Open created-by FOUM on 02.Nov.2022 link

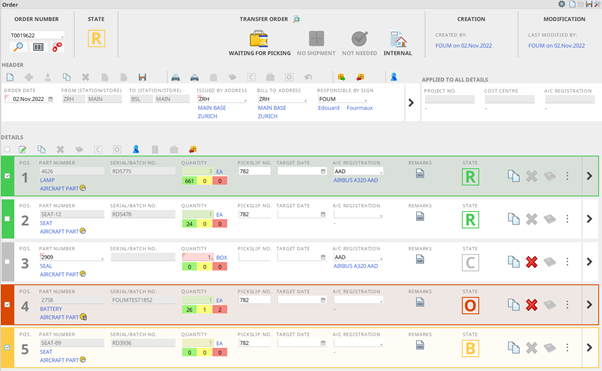(463, 45)
